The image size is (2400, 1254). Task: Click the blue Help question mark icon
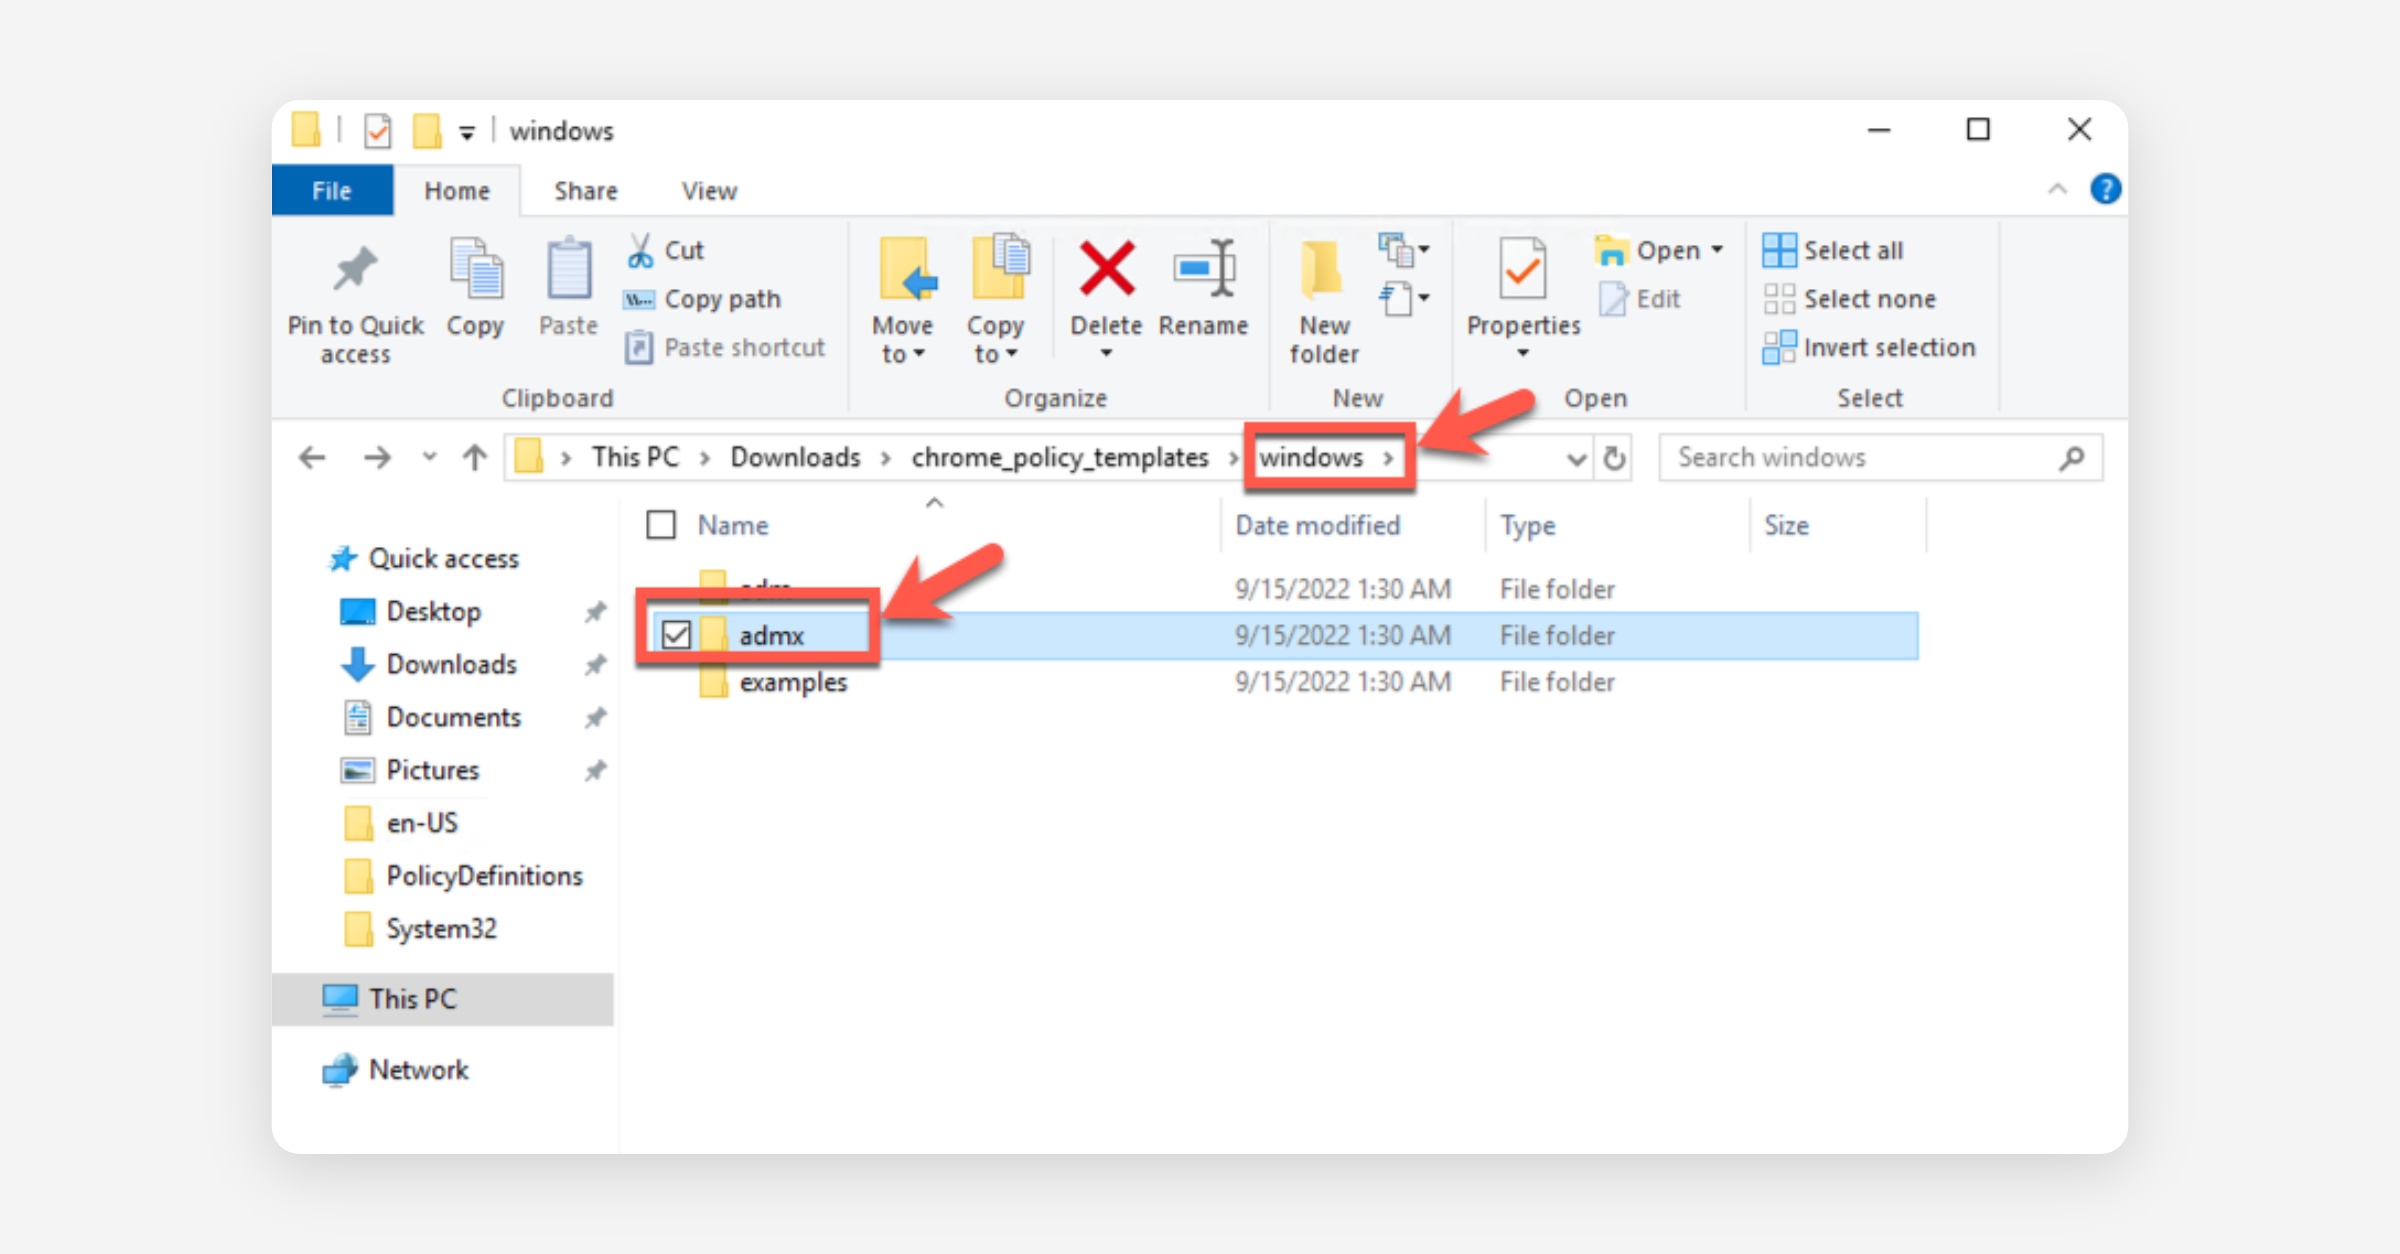tap(2105, 190)
